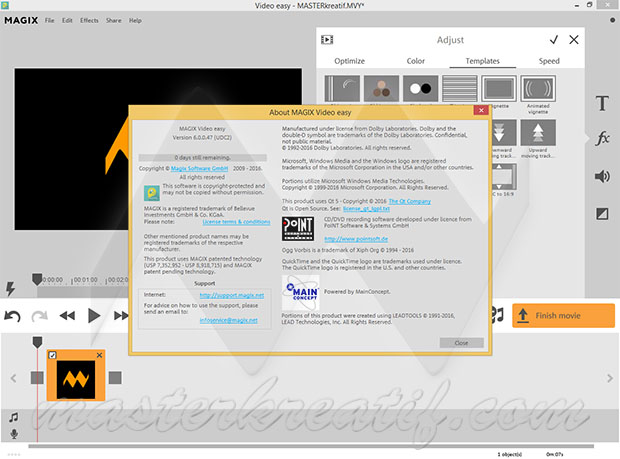The image size is (620, 459).
Task: Click the PoINT software logo
Action: [x=298, y=229]
